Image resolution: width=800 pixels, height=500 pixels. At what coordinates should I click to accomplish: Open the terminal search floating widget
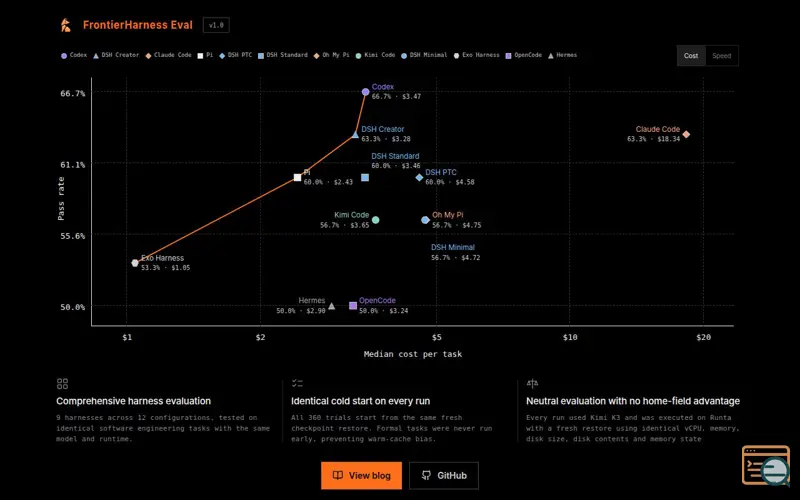point(765,465)
